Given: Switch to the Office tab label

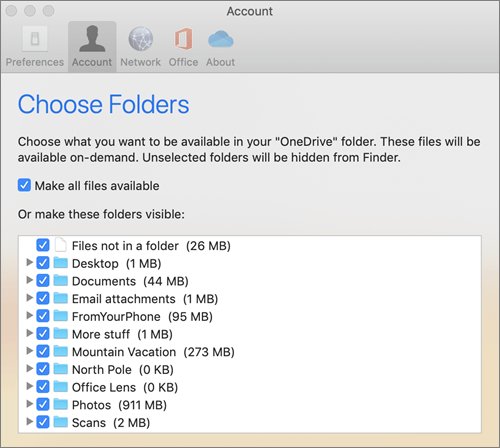Looking at the screenshot, I should (x=183, y=62).
